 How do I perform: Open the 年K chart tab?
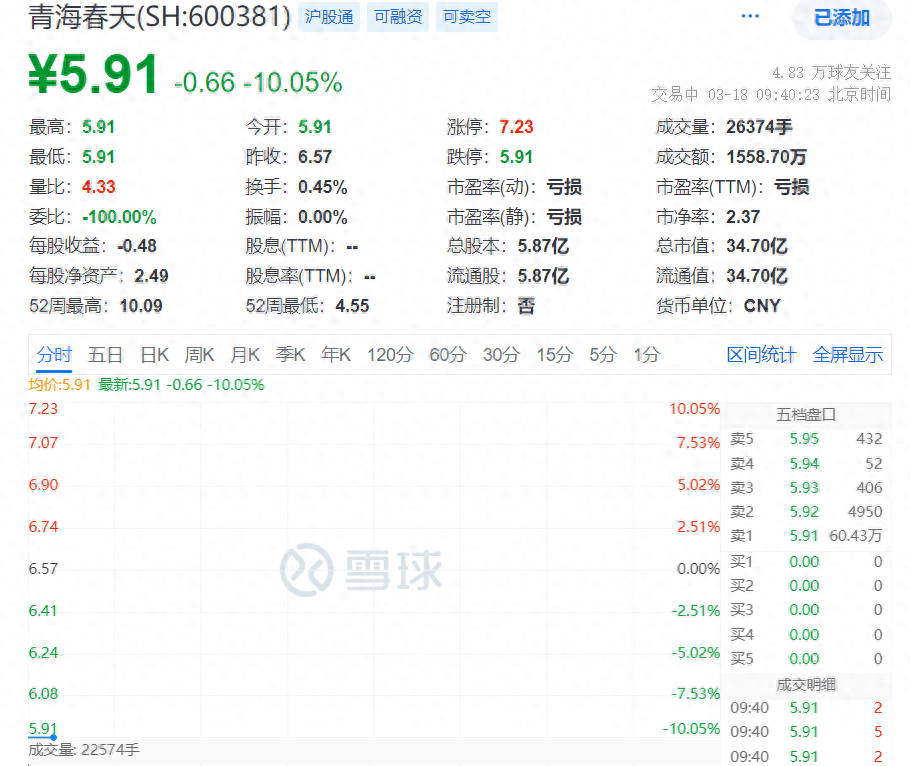tap(336, 355)
